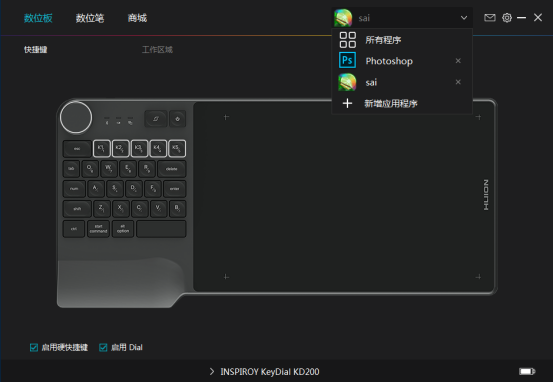Click the alt option key
Image resolution: width=554 pixels, height=382 pixels.
coord(123,229)
